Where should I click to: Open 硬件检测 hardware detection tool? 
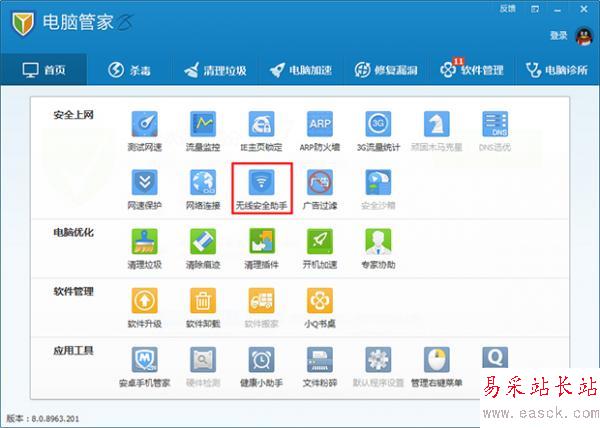[x=203, y=367]
